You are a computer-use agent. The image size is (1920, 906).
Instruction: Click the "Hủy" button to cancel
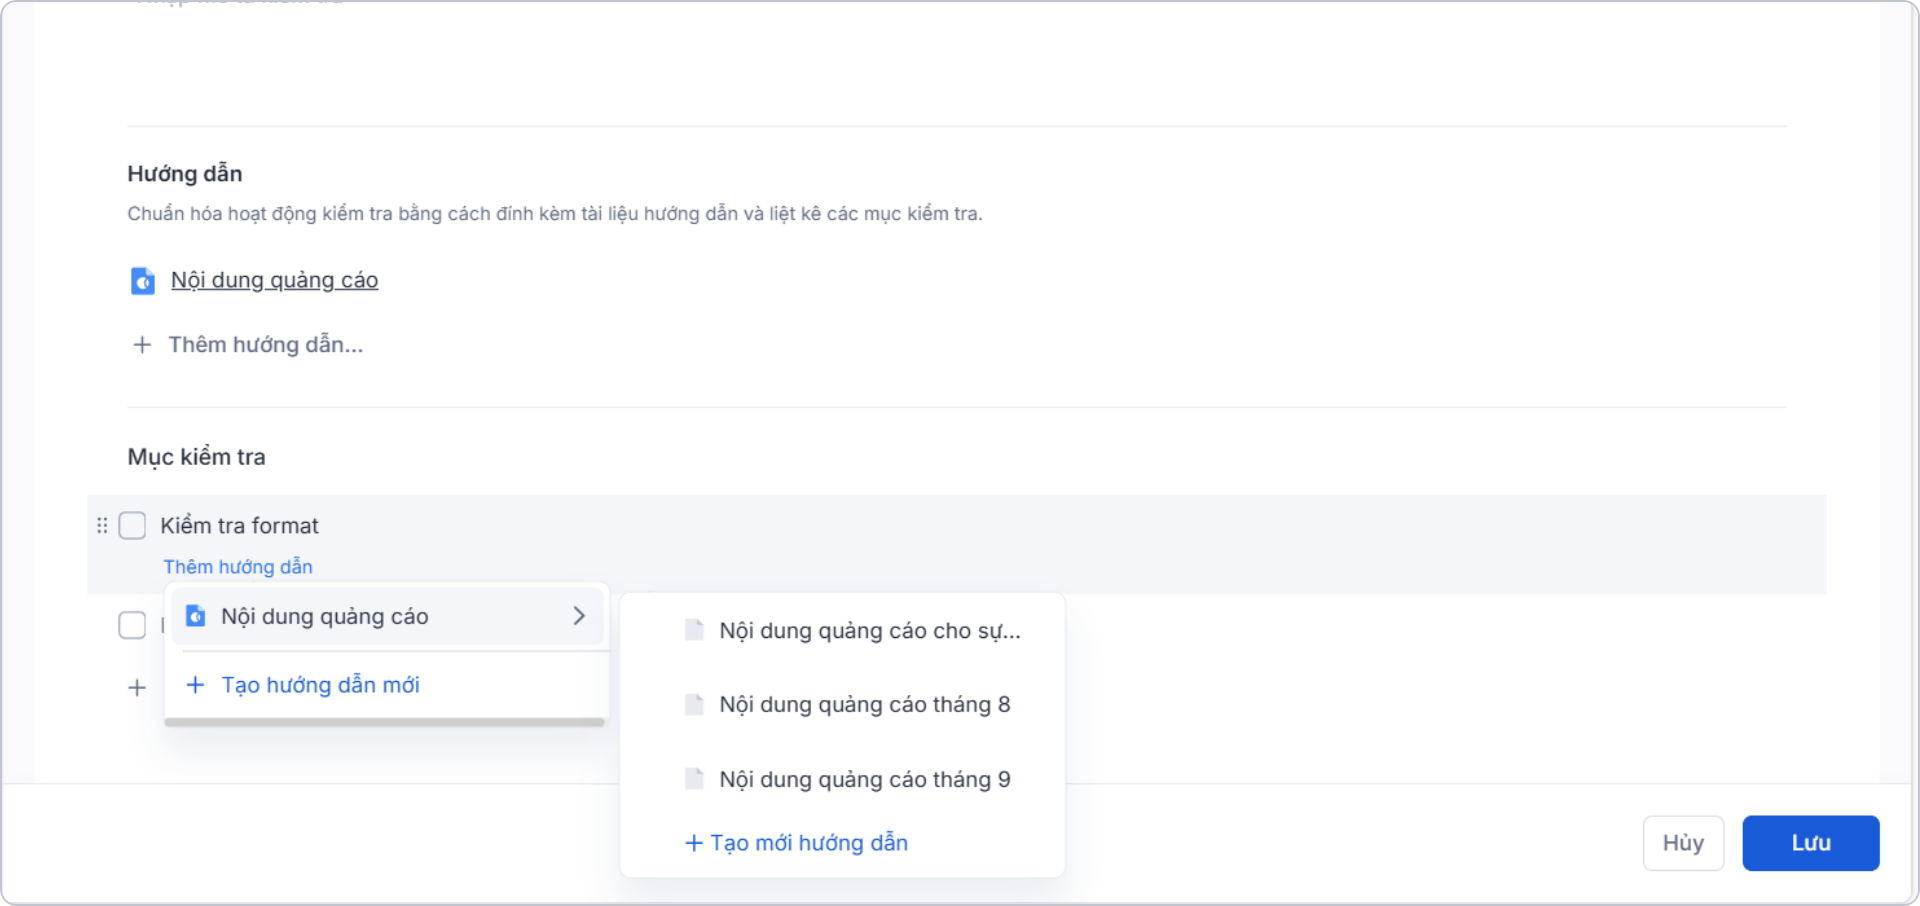pyautogui.click(x=1683, y=843)
